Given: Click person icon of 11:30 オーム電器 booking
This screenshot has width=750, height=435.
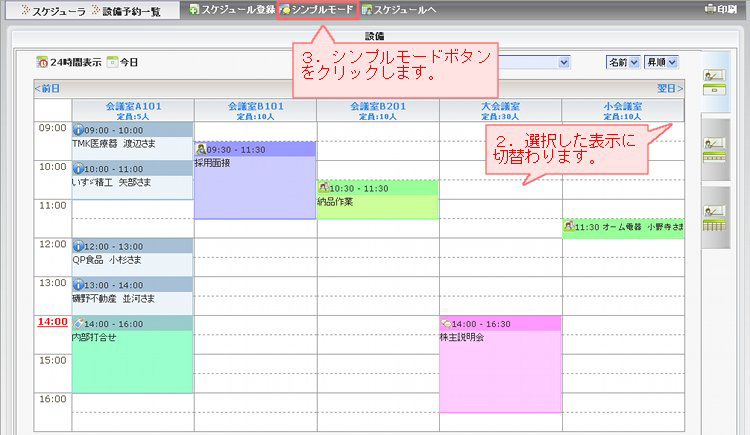Looking at the screenshot, I should point(569,226).
